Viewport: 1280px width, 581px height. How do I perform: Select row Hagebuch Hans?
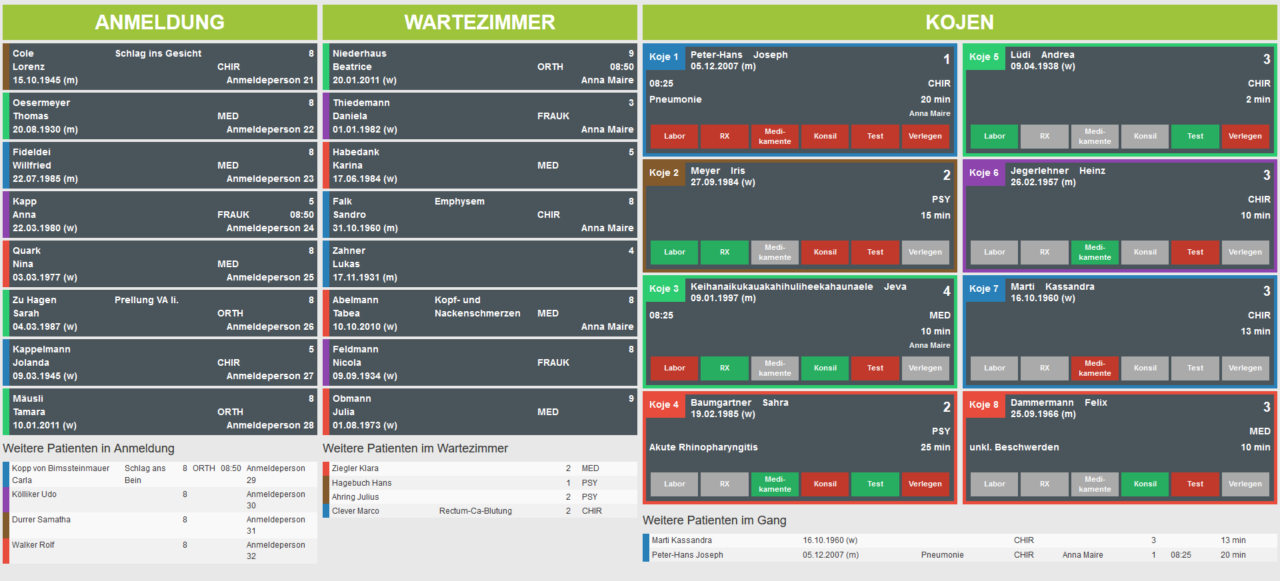(480, 482)
